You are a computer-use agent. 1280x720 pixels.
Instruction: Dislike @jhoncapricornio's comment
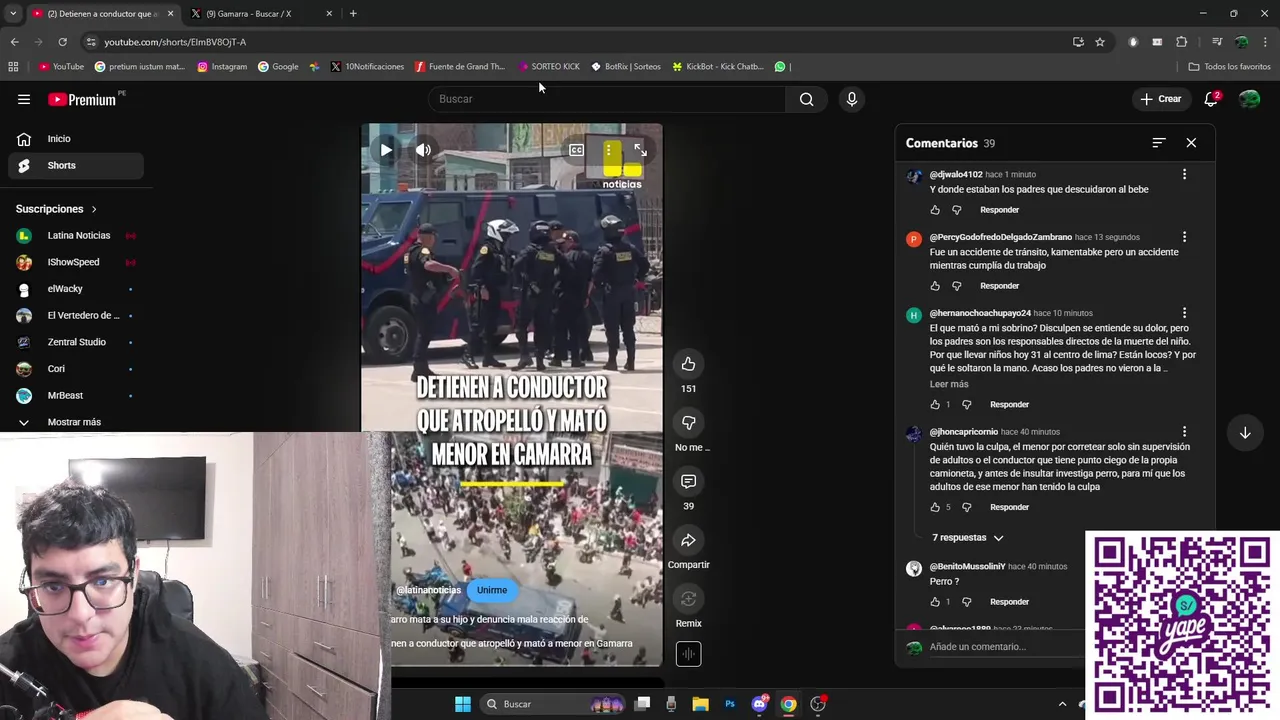click(x=967, y=507)
